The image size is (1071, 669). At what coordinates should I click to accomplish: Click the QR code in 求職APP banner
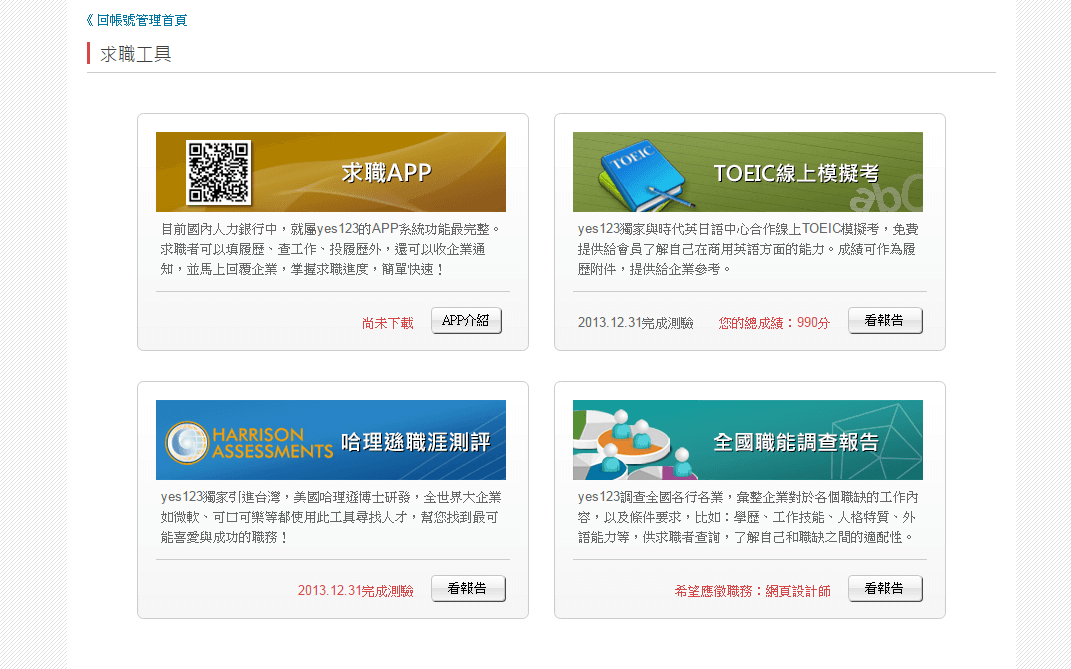[x=219, y=172]
